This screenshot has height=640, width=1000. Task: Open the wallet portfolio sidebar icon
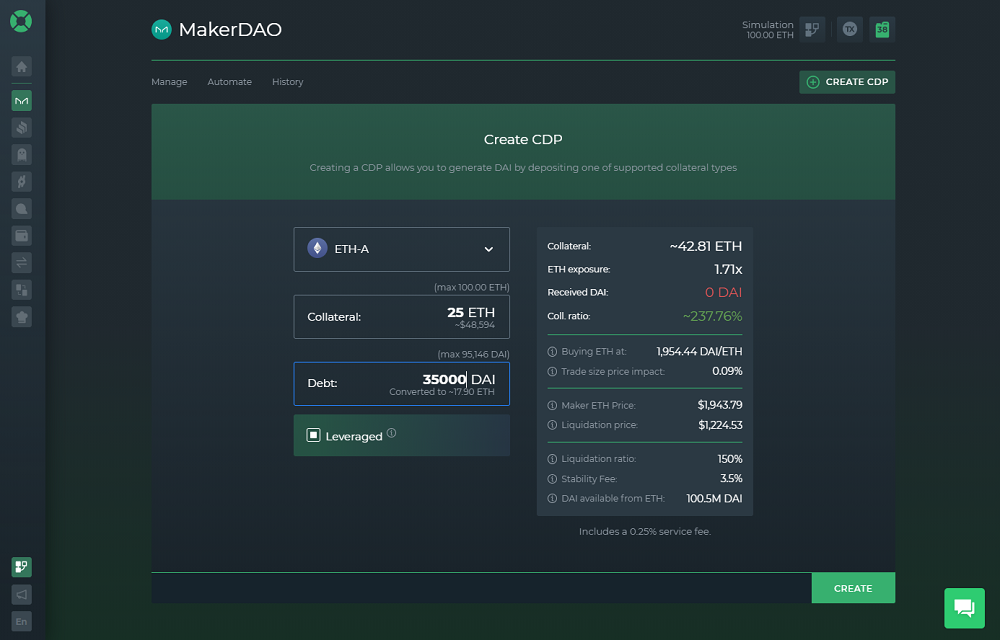[22, 236]
